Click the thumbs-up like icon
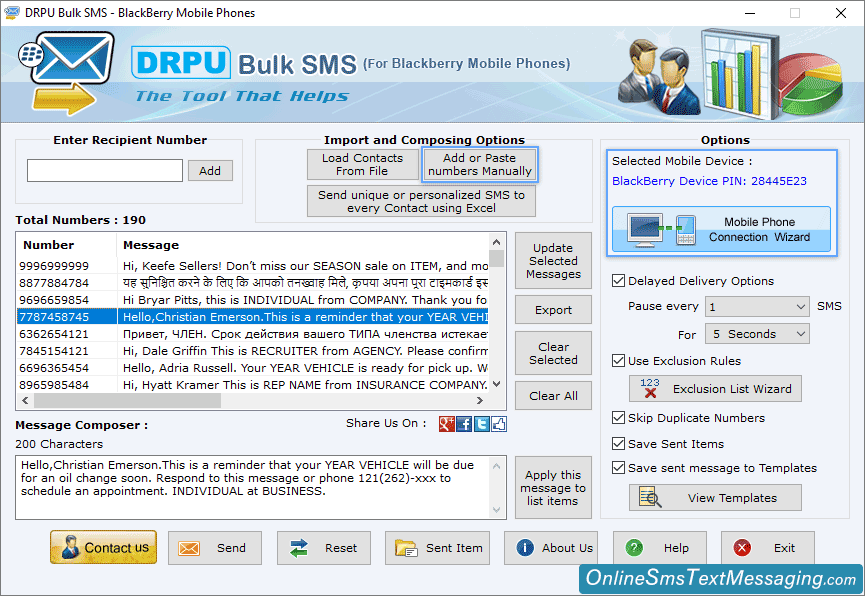This screenshot has width=865, height=596. tap(499, 424)
